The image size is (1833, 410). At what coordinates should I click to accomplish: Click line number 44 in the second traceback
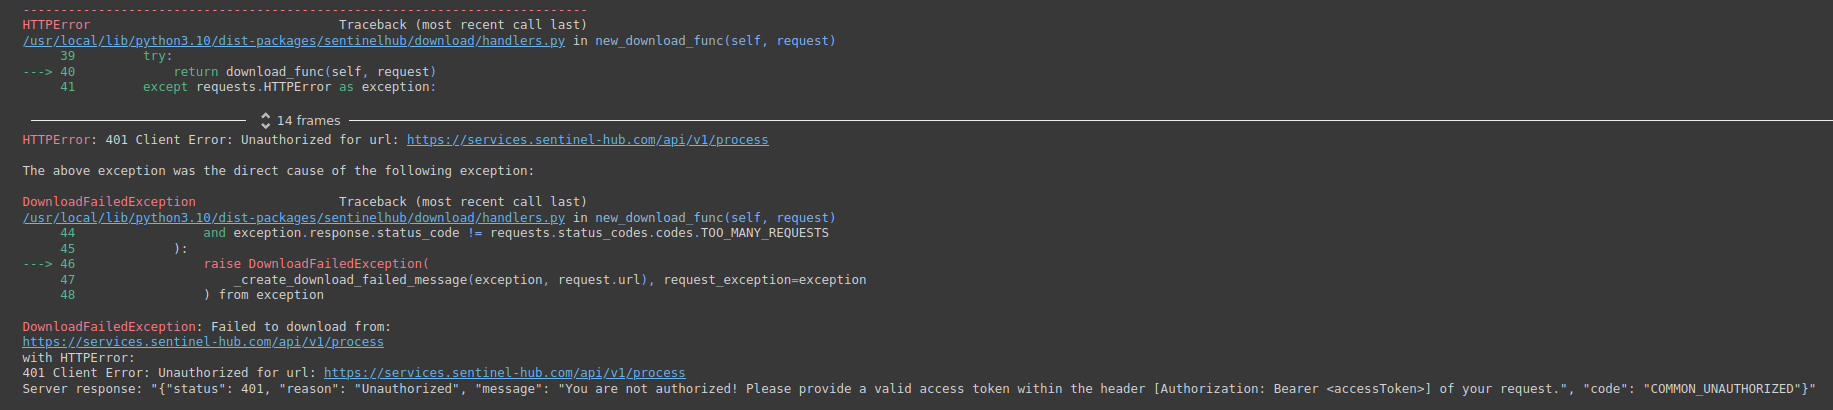[67, 233]
